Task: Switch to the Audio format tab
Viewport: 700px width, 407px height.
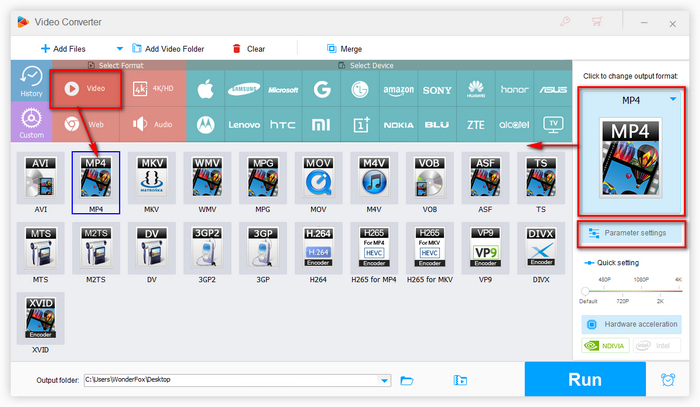Action: click(x=153, y=124)
